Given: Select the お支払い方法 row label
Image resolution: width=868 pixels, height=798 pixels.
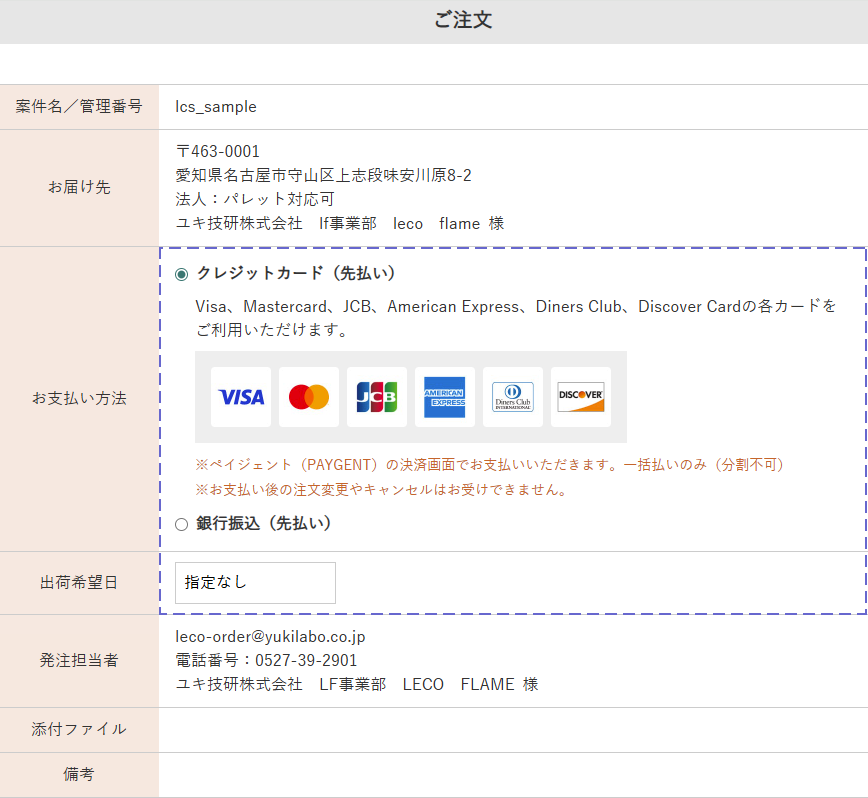Looking at the screenshot, I should (x=78, y=396).
